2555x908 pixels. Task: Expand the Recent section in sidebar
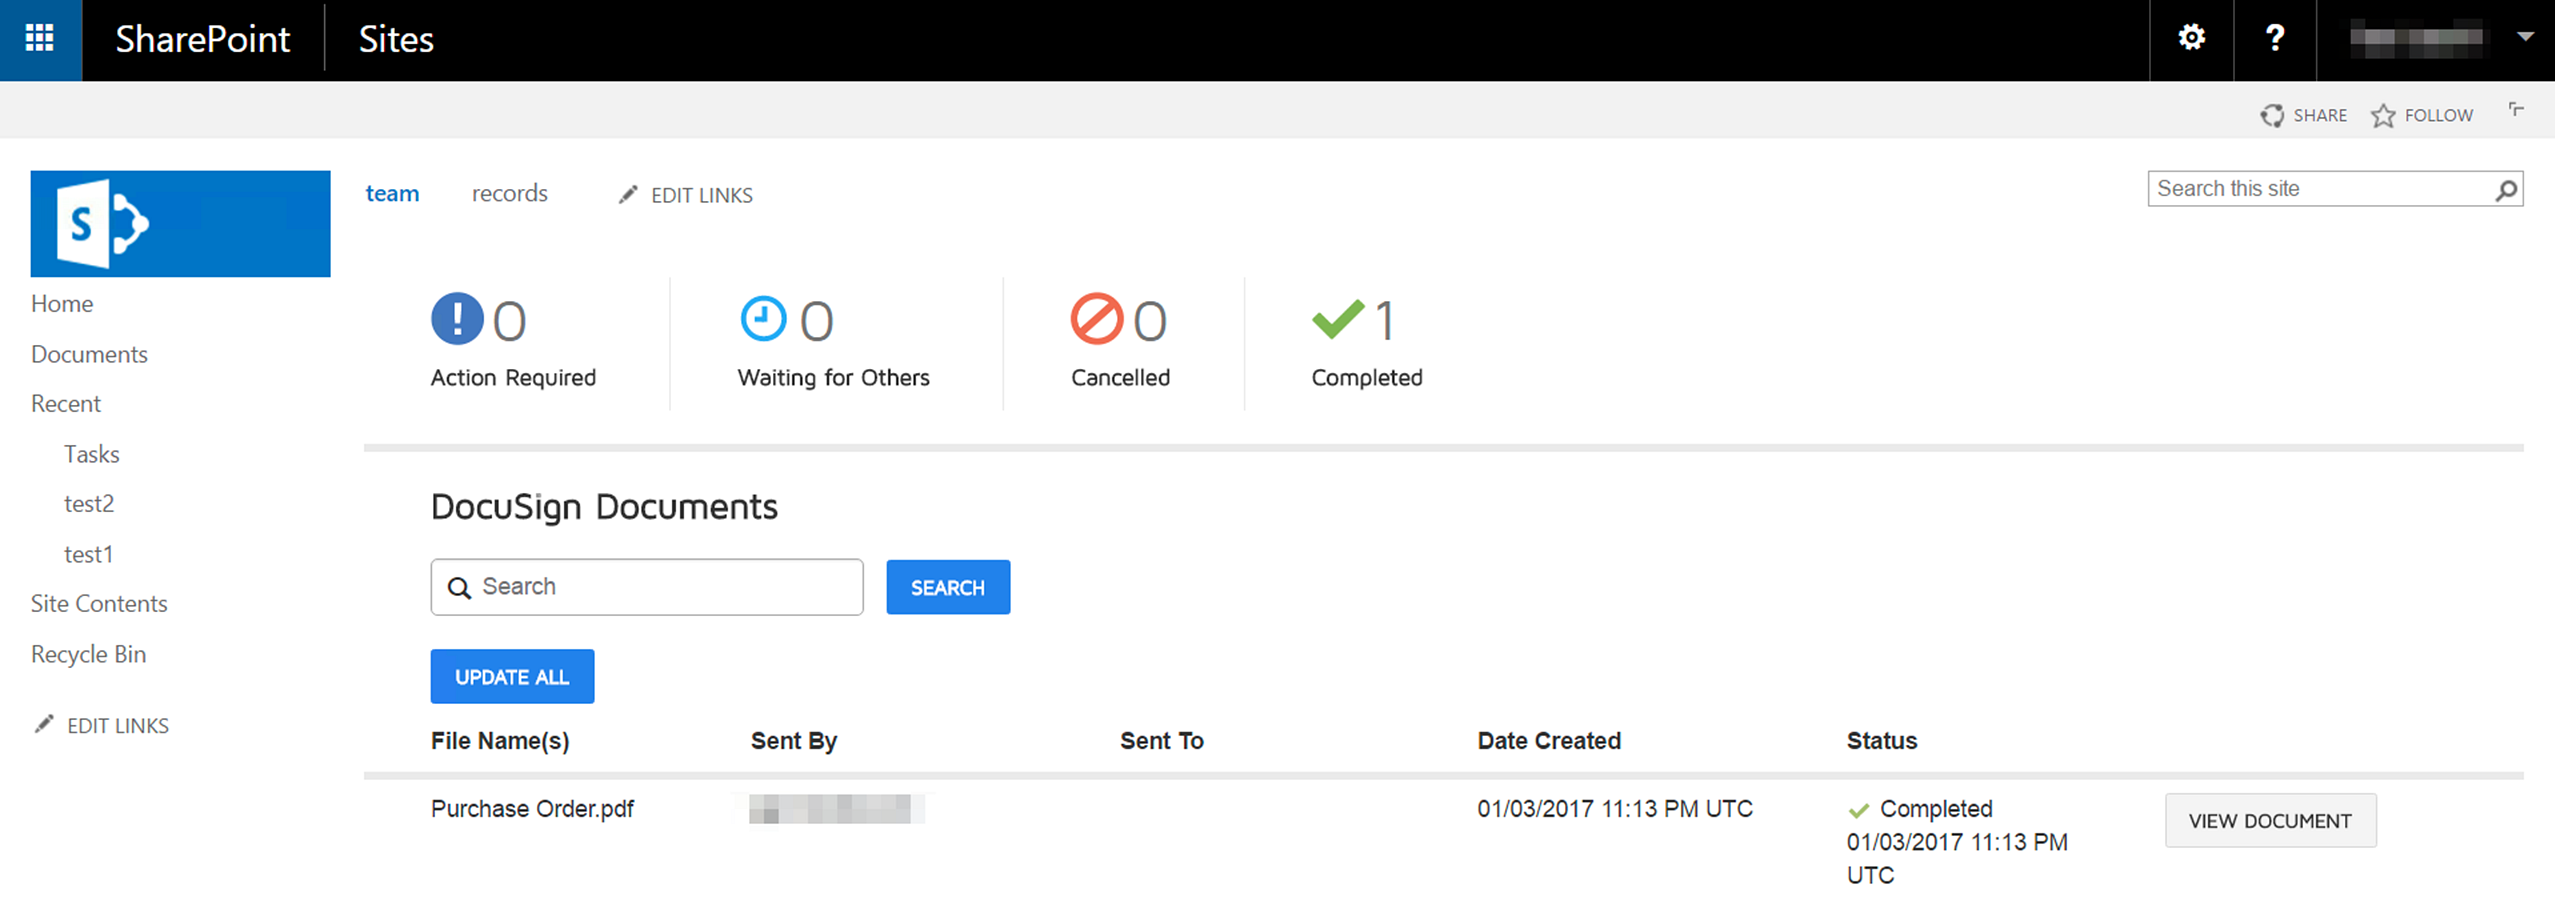pyautogui.click(x=65, y=403)
